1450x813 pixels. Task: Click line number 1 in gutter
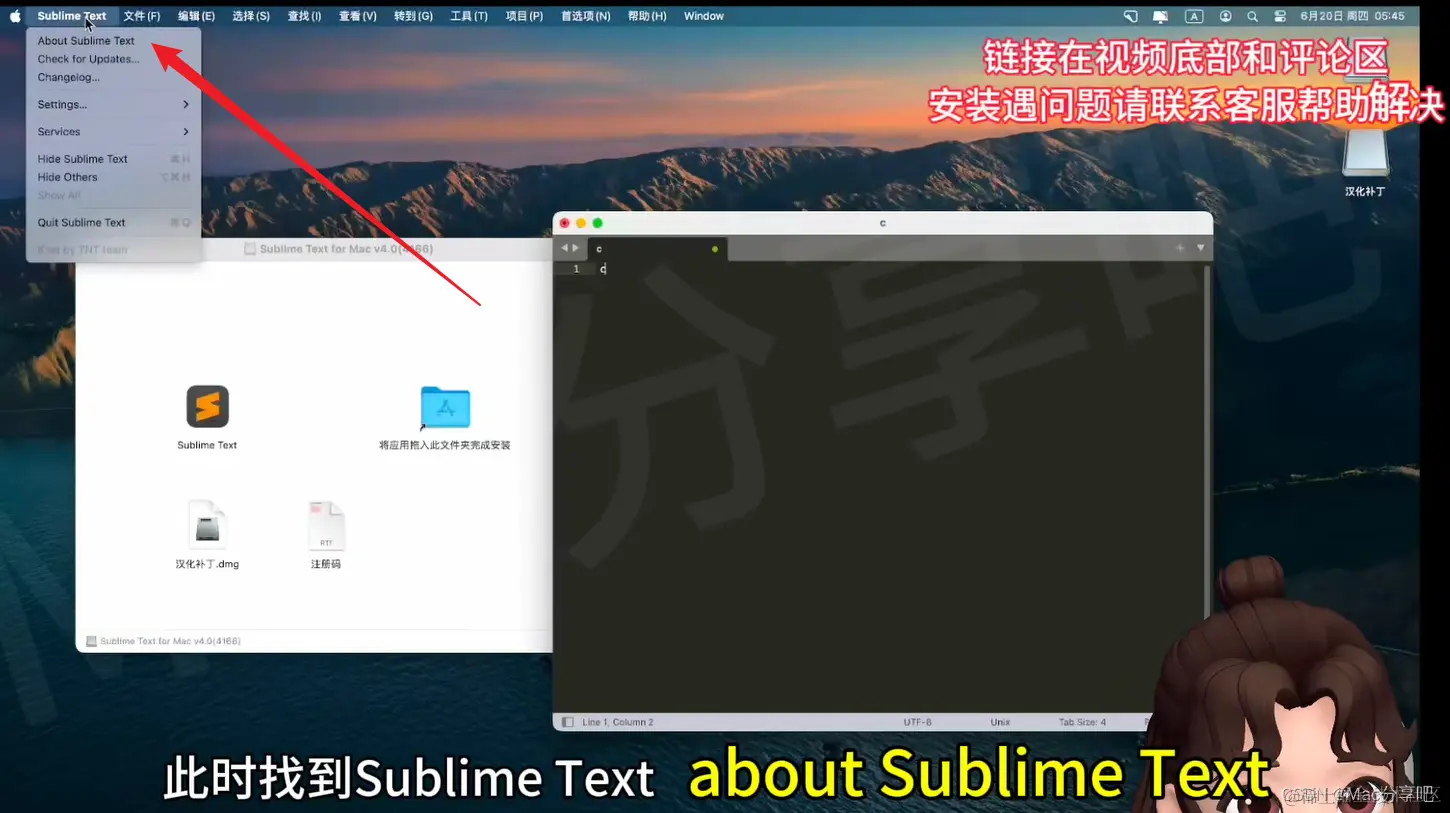click(576, 269)
